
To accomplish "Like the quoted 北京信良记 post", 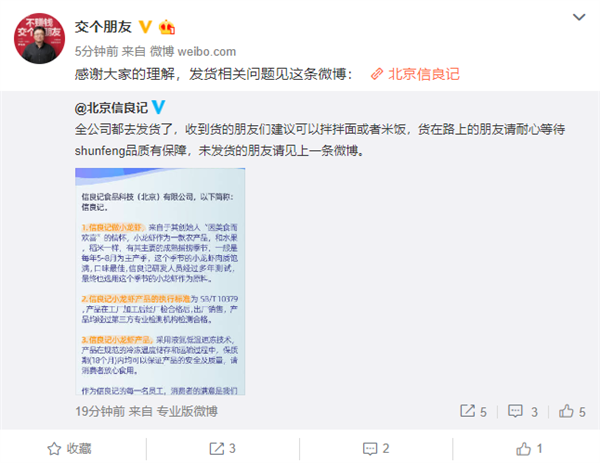I will click(566, 411).
